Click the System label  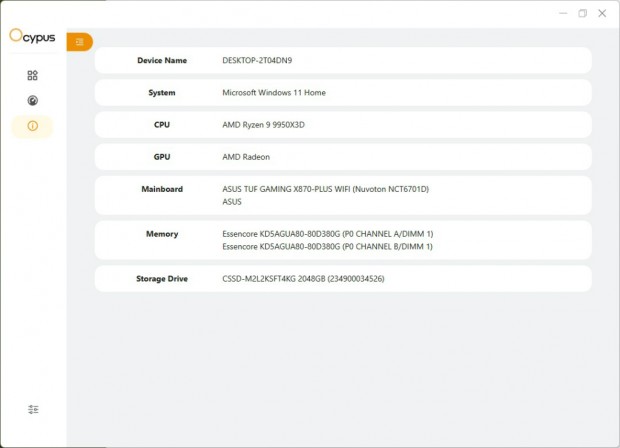(162, 93)
